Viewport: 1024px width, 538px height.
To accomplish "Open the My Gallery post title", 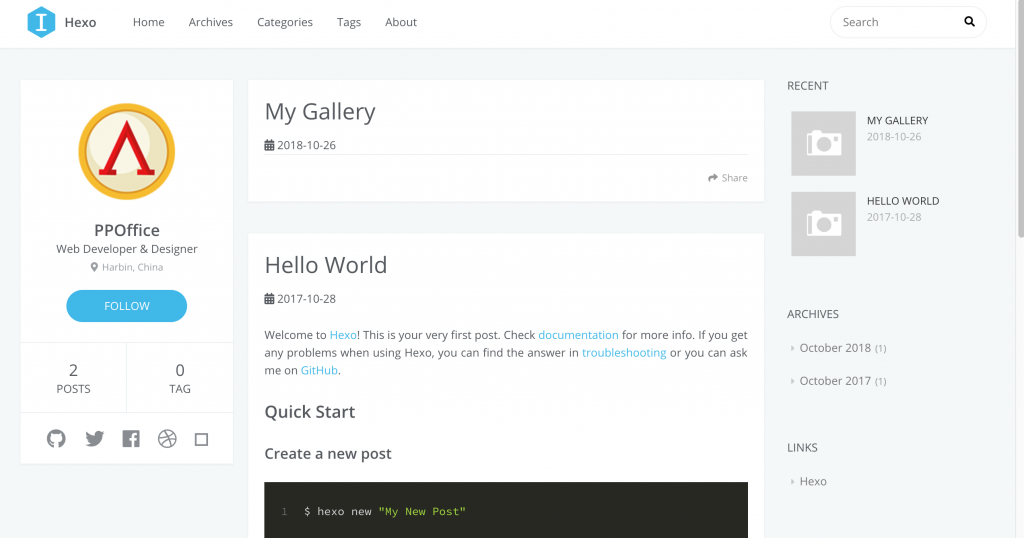I will click(320, 112).
